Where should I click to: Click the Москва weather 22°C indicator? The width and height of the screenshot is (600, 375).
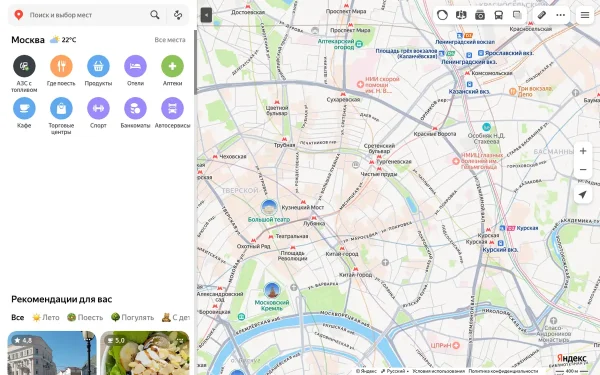coord(63,39)
